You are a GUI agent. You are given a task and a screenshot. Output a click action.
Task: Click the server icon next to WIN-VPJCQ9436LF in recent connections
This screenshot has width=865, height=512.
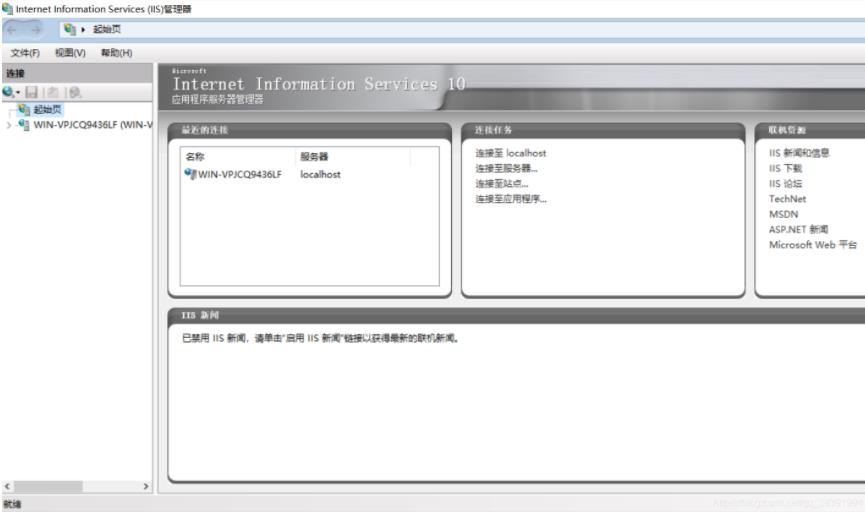click(190, 174)
